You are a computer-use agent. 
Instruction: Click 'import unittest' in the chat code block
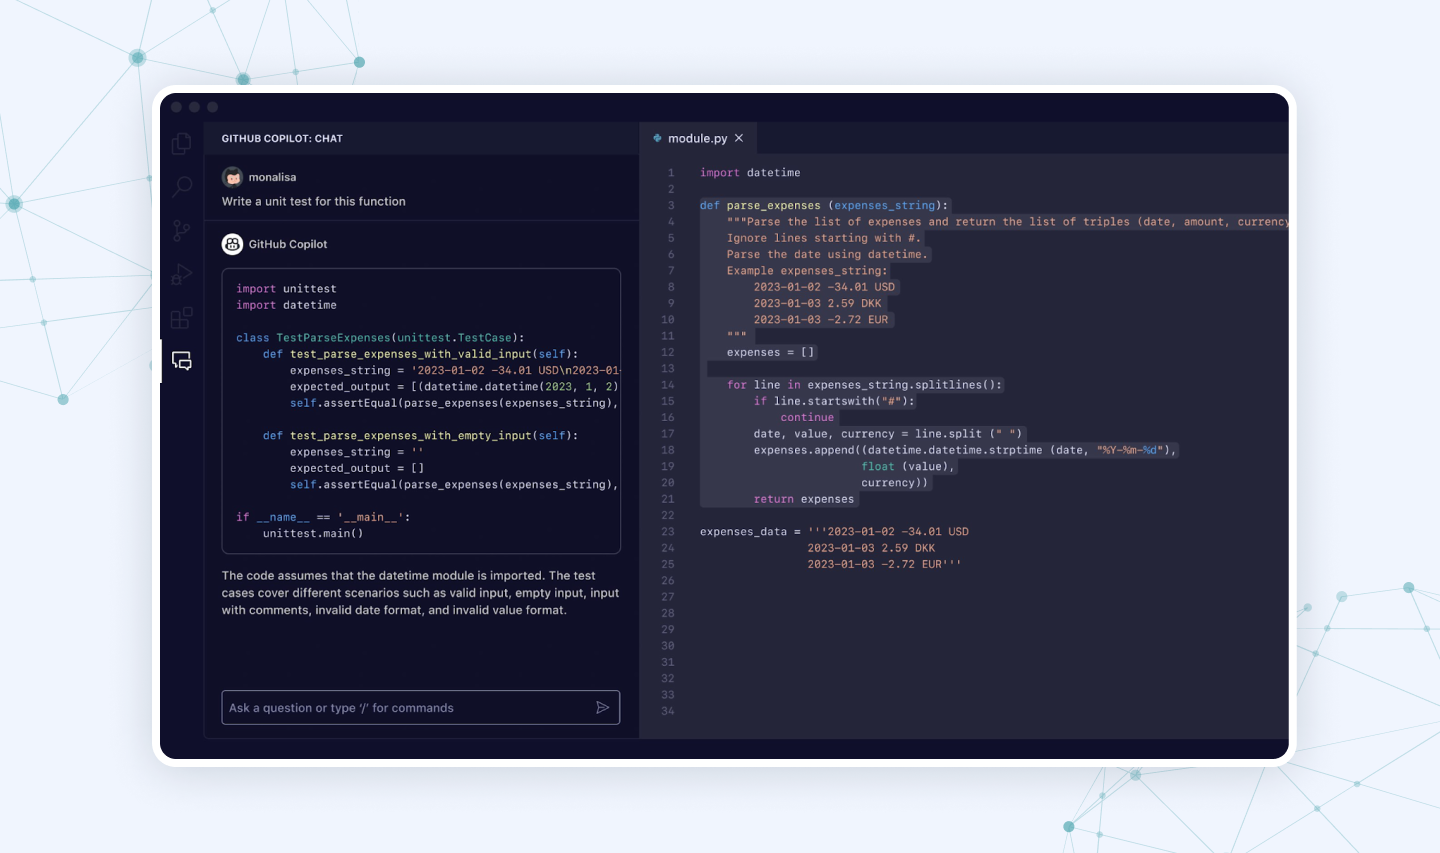[286, 289]
